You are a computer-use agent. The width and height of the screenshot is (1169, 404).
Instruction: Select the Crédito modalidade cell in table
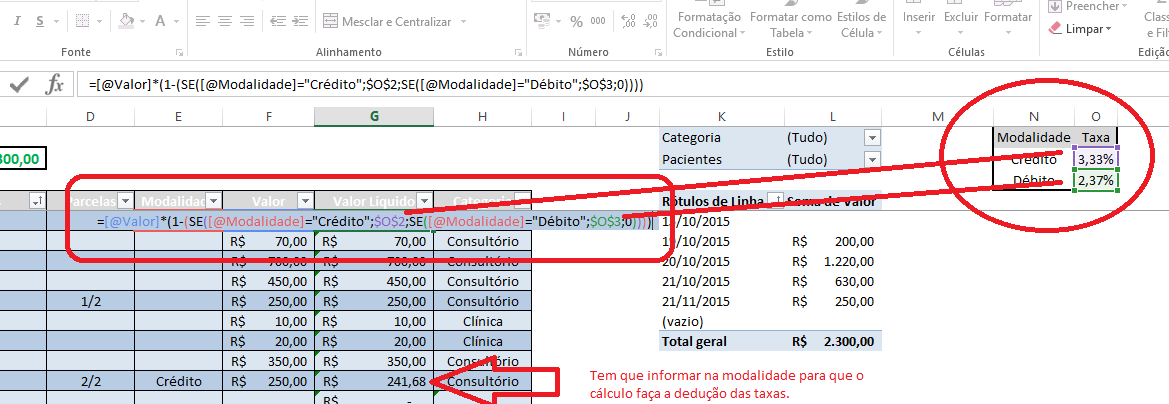pos(179,381)
